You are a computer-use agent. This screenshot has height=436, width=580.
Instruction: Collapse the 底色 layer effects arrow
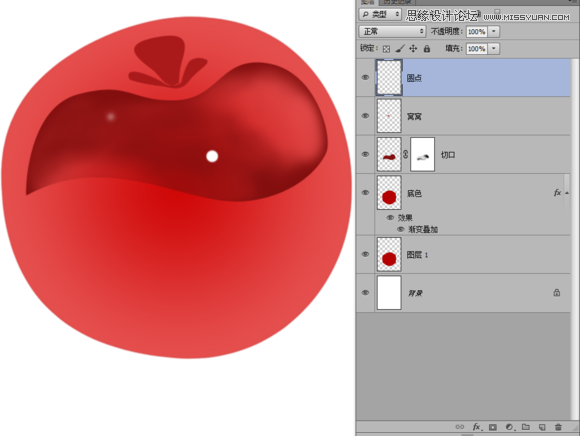567,193
